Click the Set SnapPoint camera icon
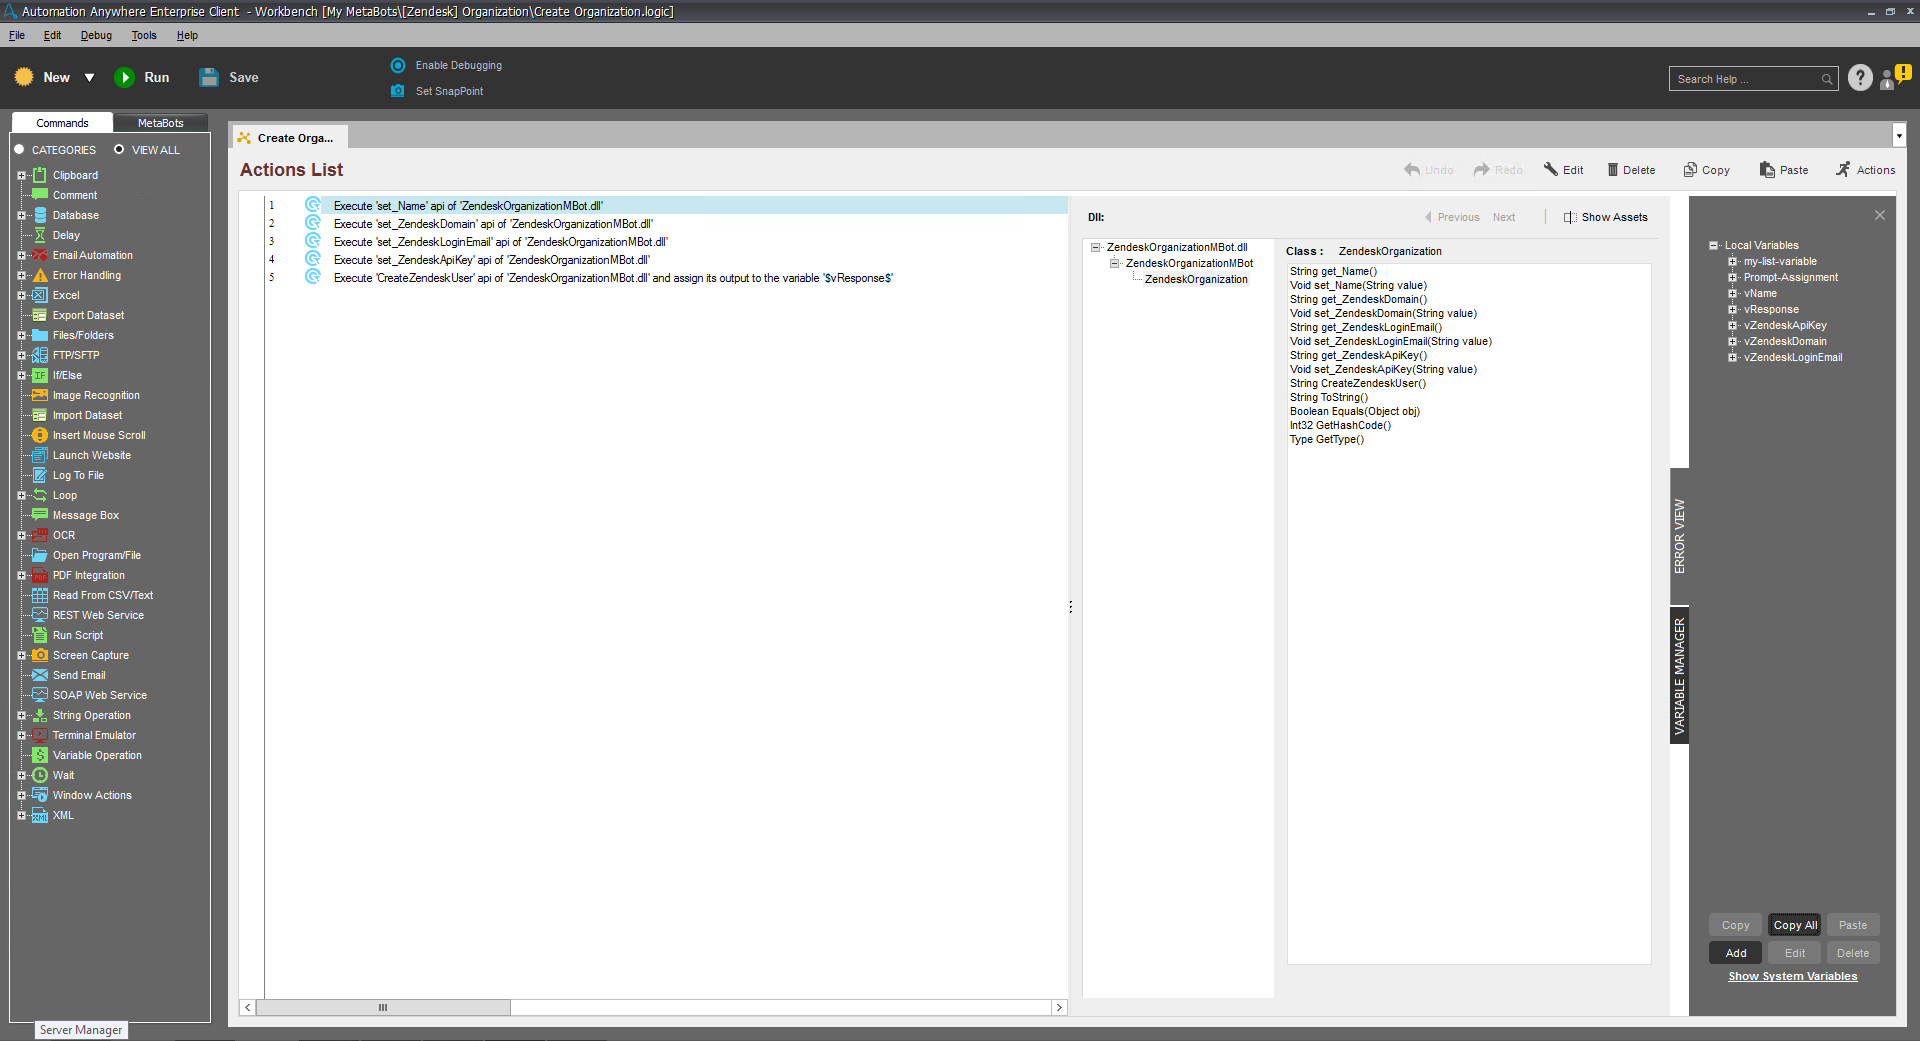1920x1041 pixels. (397, 91)
